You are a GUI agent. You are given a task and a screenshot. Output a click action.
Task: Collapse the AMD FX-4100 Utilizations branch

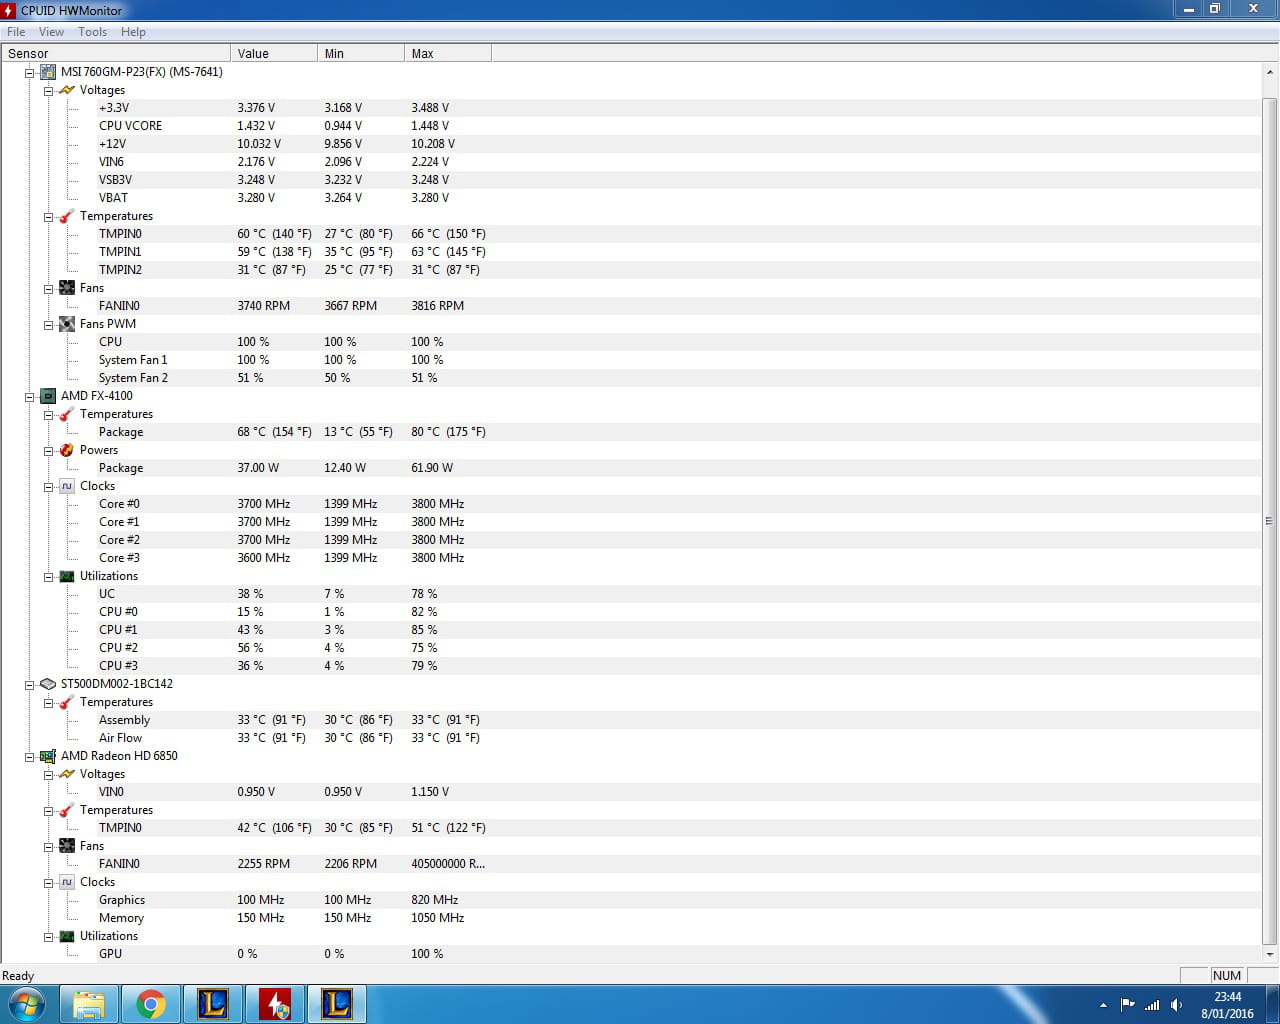pyautogui.click(x=48, y=576)
